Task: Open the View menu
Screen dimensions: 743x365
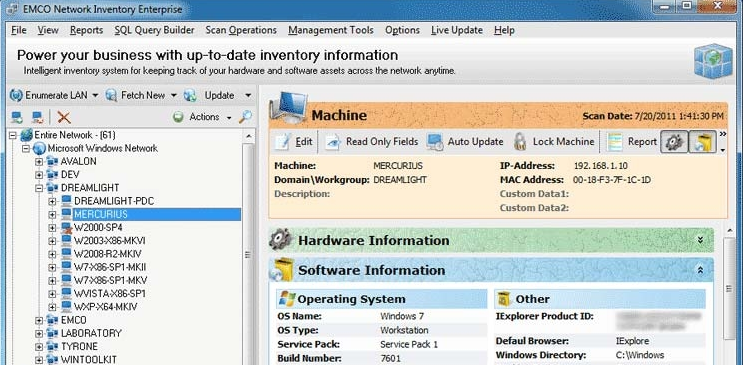Action: point(48,30)
